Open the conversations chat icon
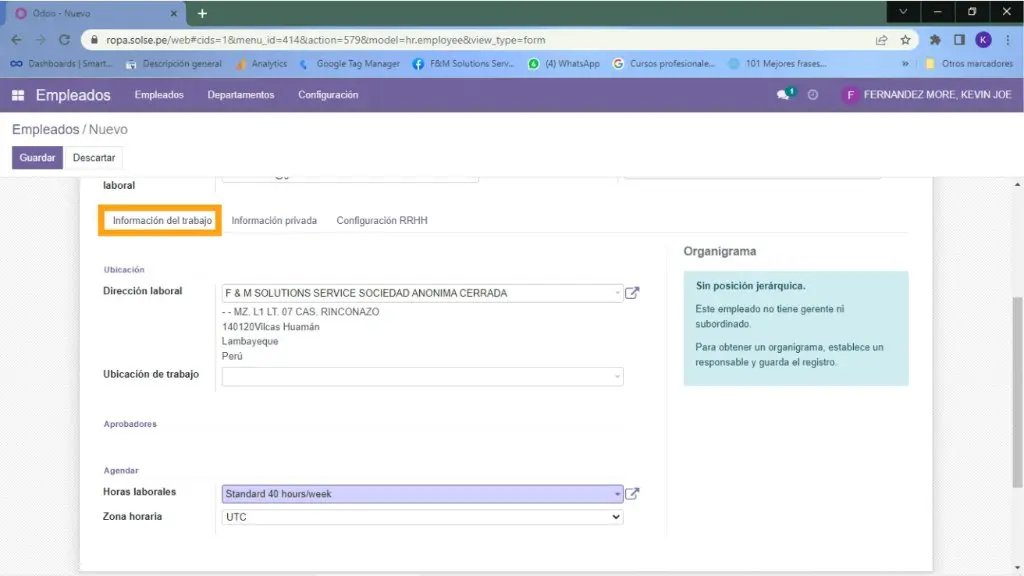Screen dimensions: 1024x576 click(x=784, y=95)
